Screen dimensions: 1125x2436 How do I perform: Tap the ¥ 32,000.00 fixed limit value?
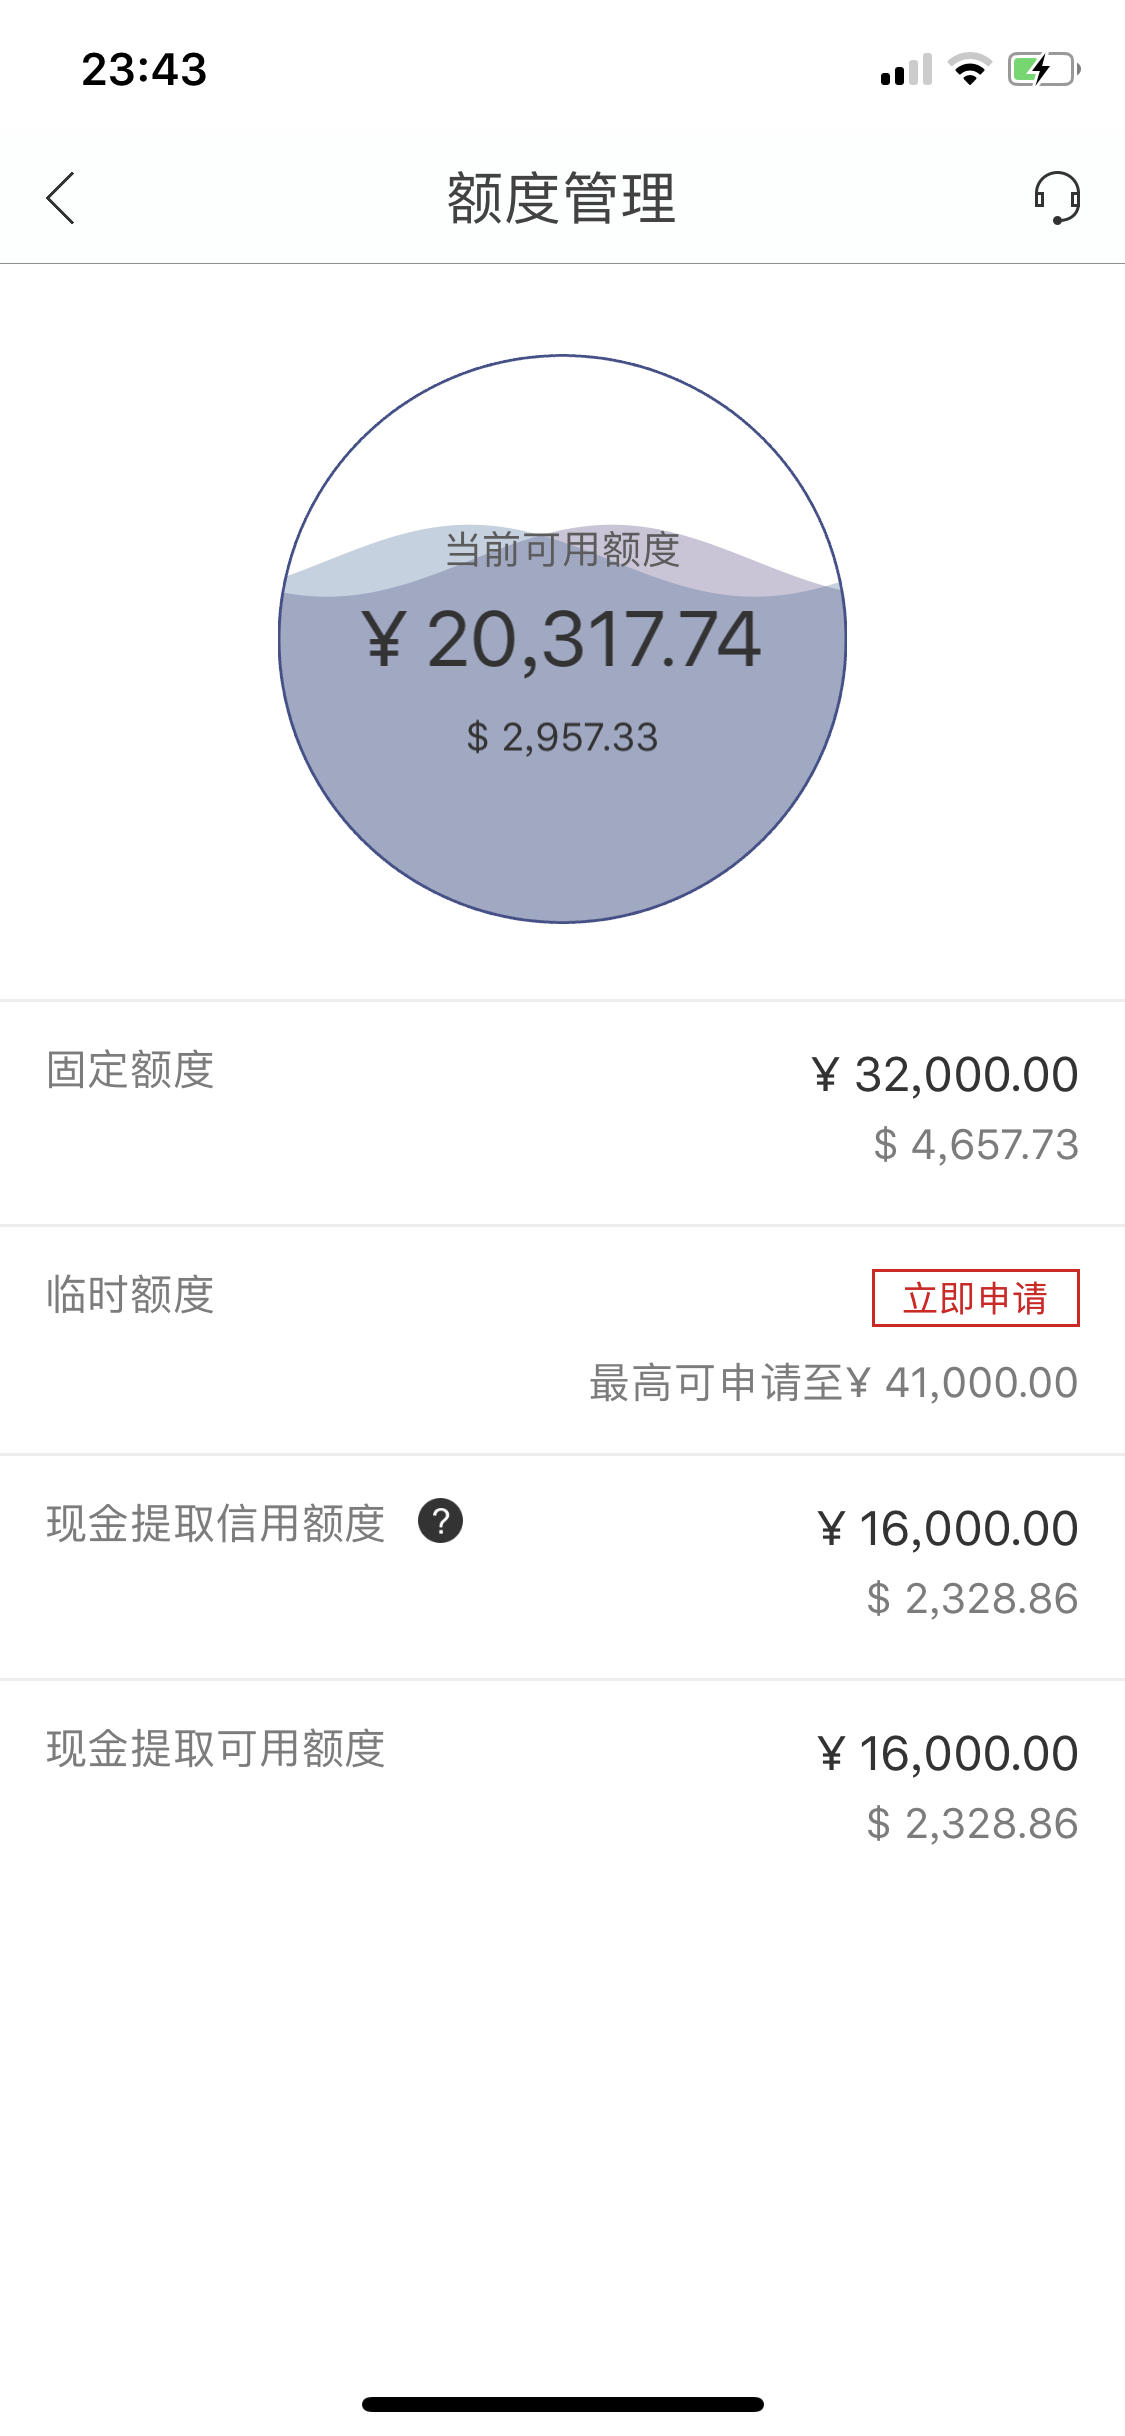coord(945,1075)
